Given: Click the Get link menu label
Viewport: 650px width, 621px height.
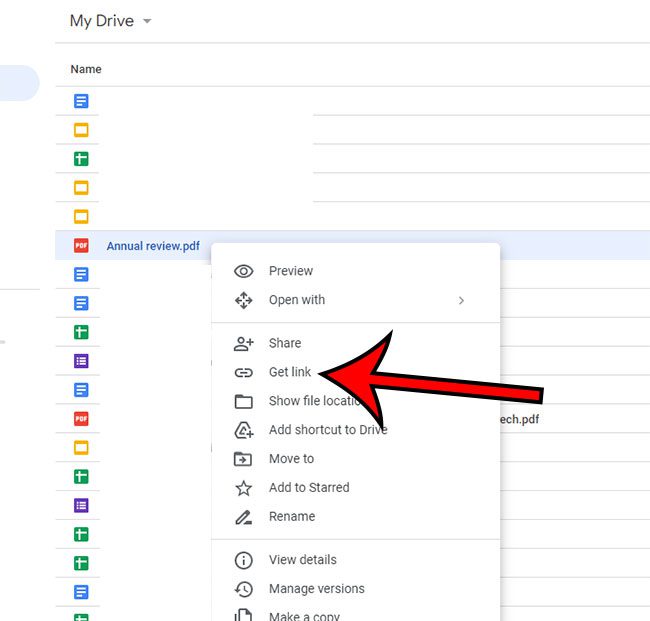Looking at the screenshot, I should 290,372.
